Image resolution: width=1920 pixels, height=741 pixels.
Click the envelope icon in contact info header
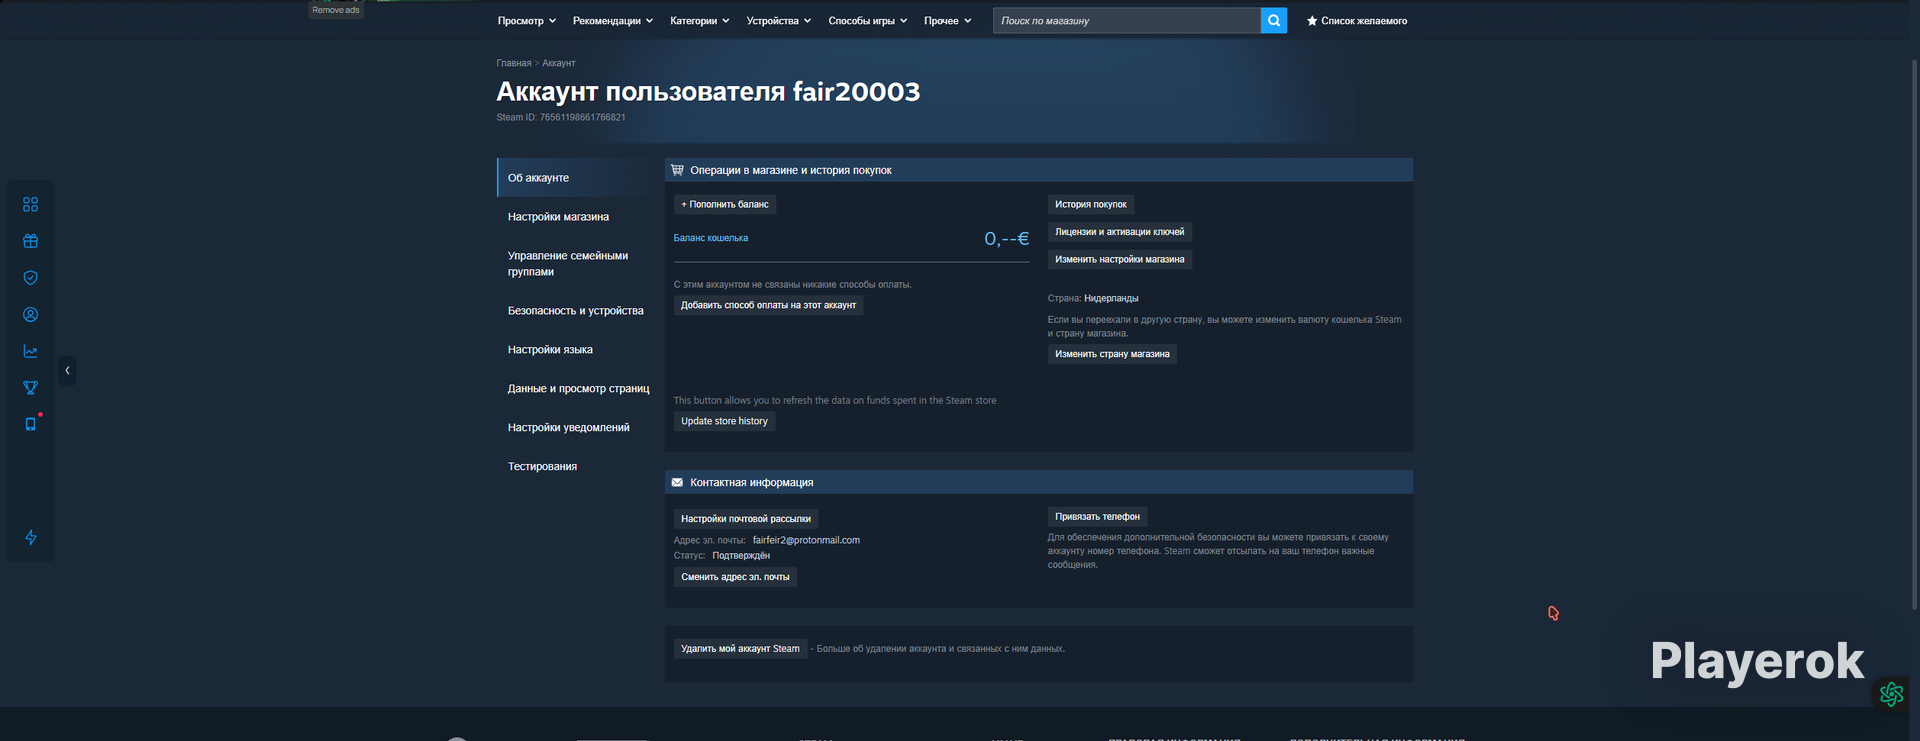(677, 482)
